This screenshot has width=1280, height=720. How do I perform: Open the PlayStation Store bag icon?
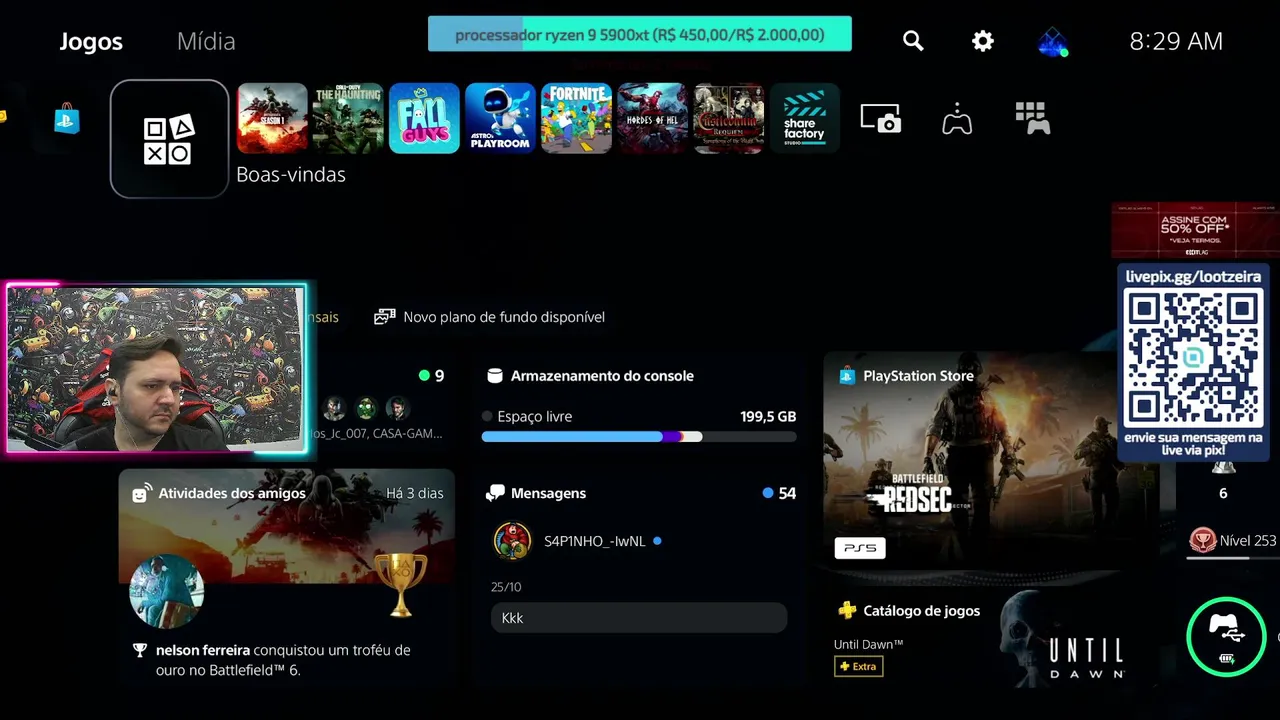[67, 118]
